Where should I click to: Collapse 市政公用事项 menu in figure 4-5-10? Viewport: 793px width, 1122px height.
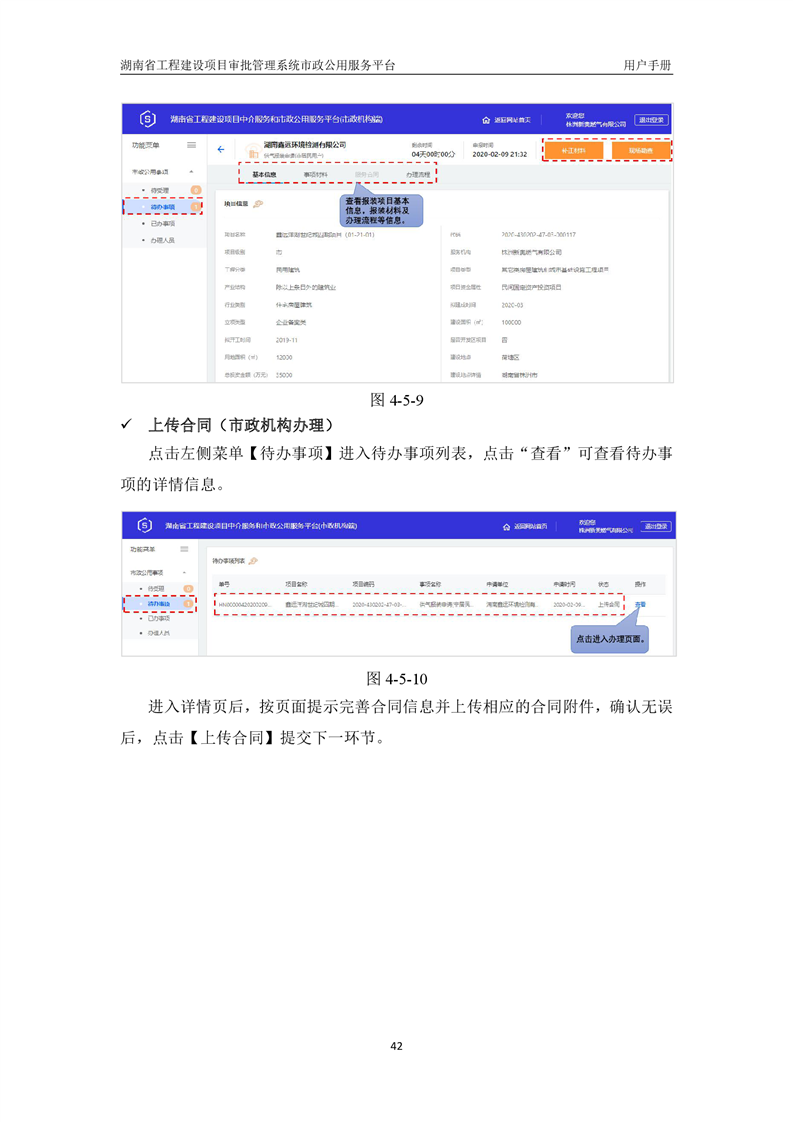pyautogui.click(x=184, y=572)
